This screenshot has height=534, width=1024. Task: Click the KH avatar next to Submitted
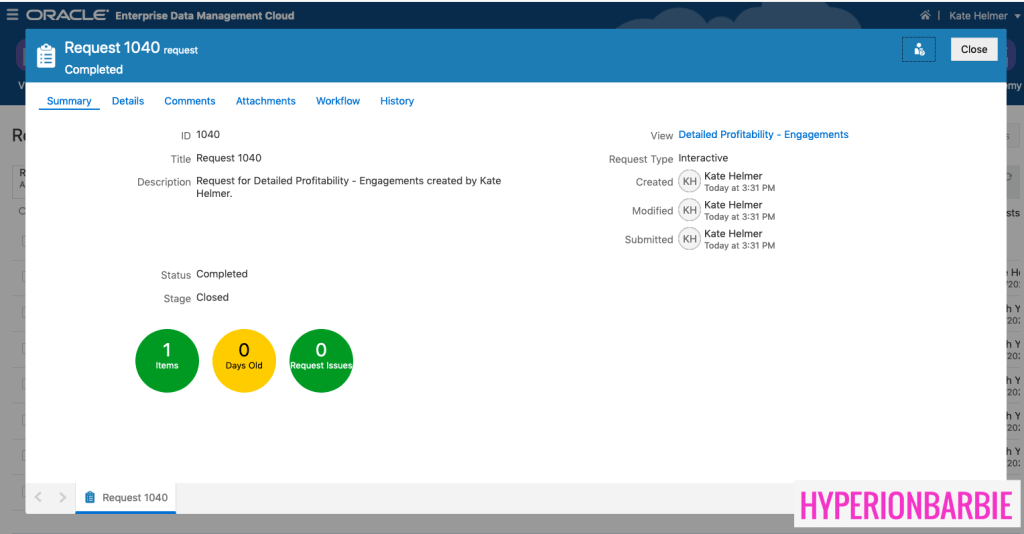pyautogui.click(x=689, y=239)
